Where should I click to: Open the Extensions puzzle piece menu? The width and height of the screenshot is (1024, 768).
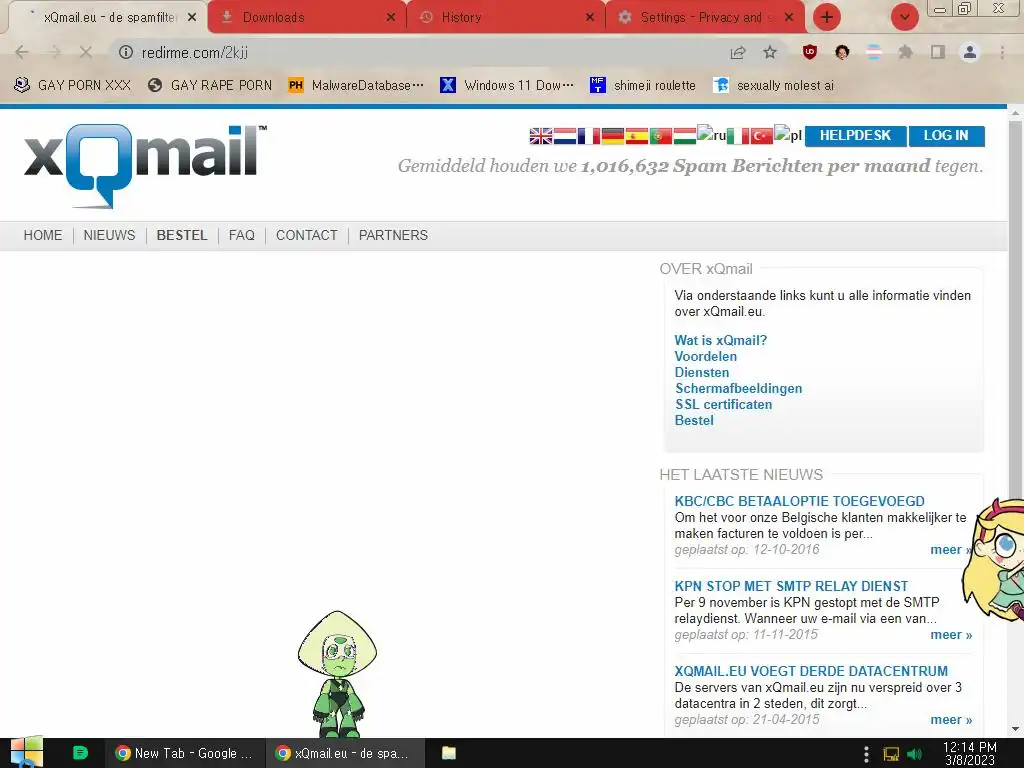tap(905, 52)
